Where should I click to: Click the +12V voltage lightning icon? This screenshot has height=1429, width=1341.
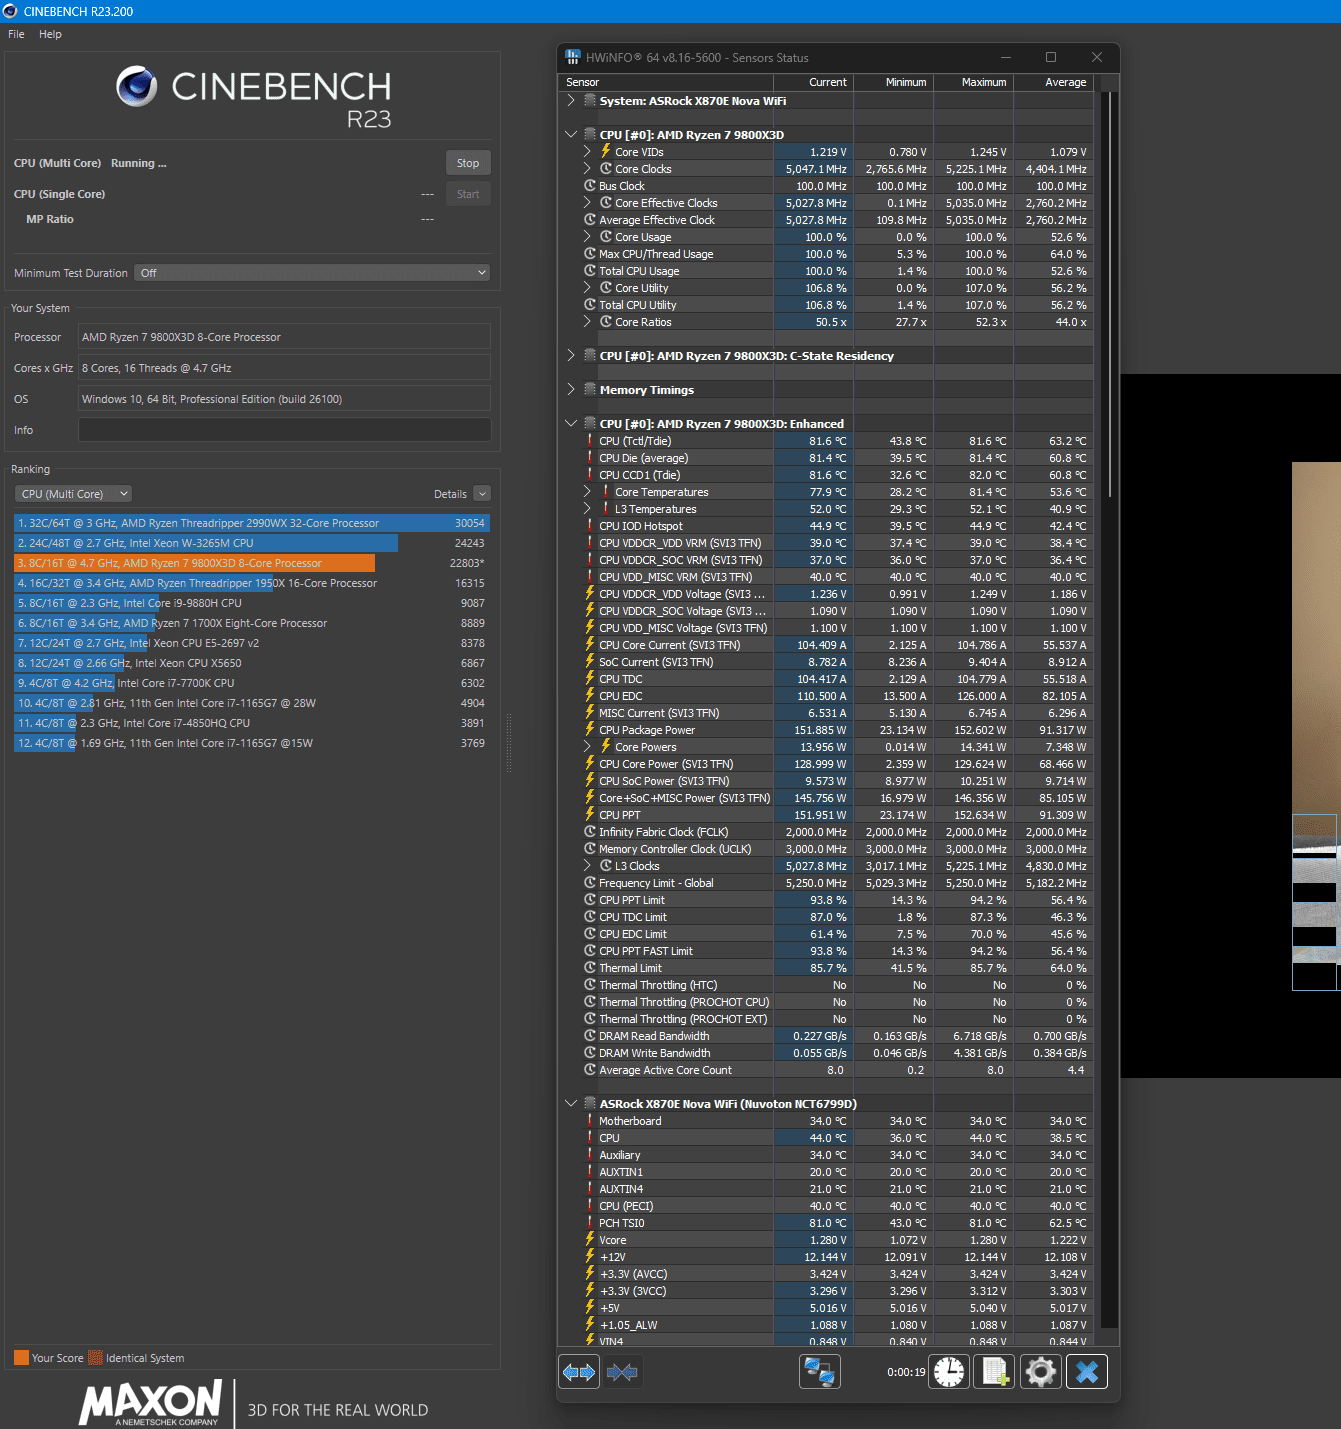coord(590,1256)
